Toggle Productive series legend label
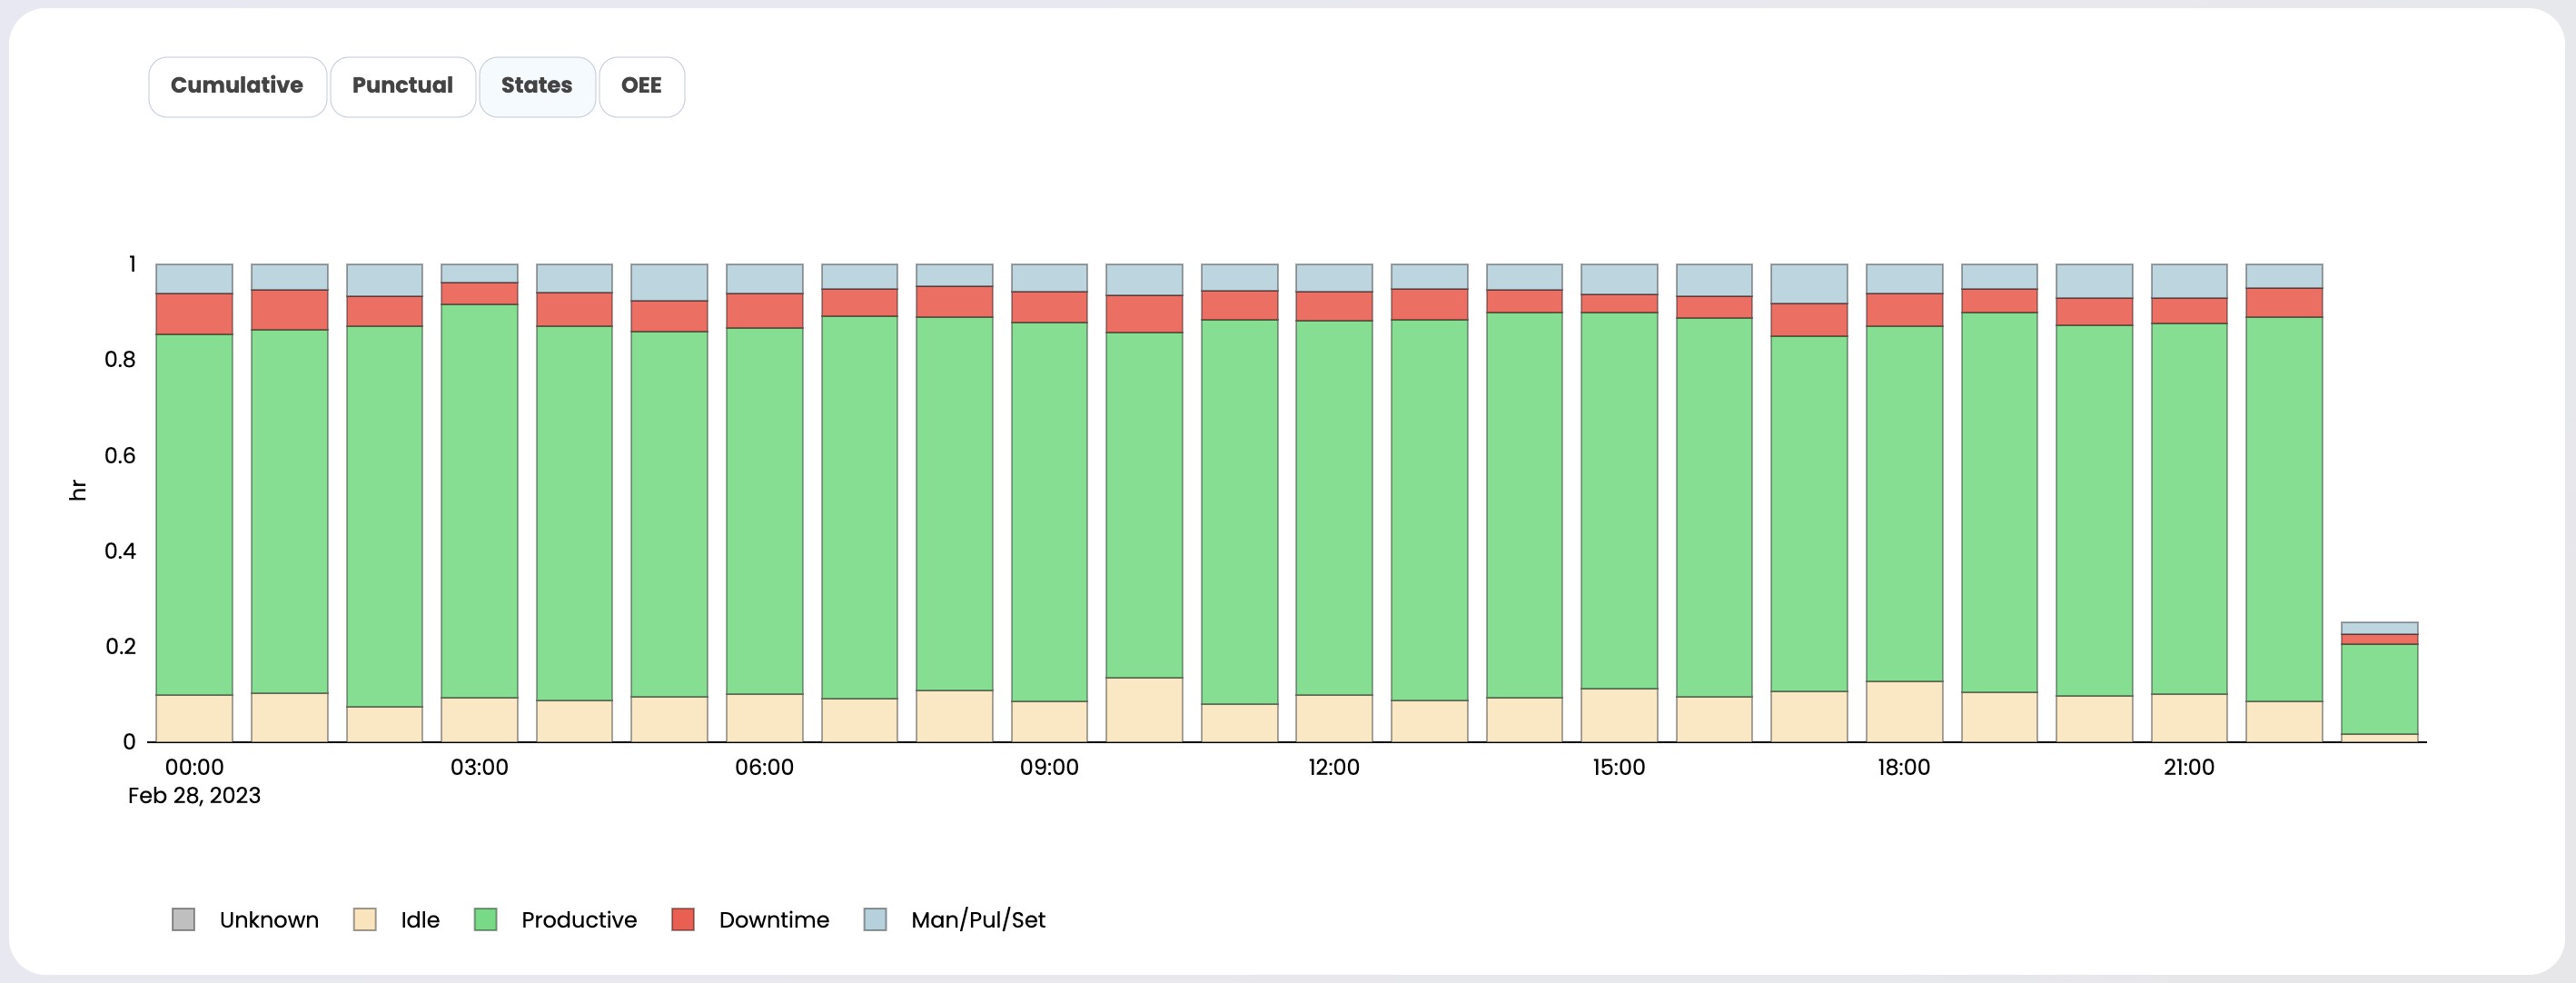Screen dimensions: 2576x983 click(579, 919)
